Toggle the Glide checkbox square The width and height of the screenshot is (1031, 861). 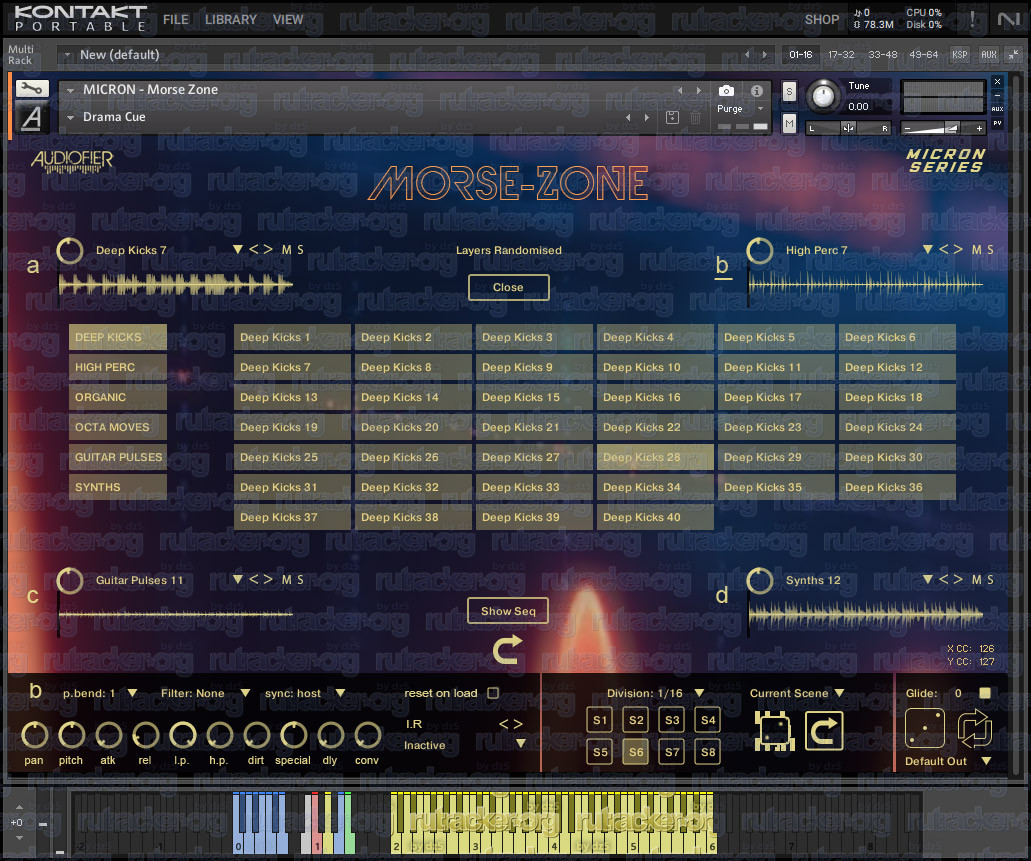point(985,693)
